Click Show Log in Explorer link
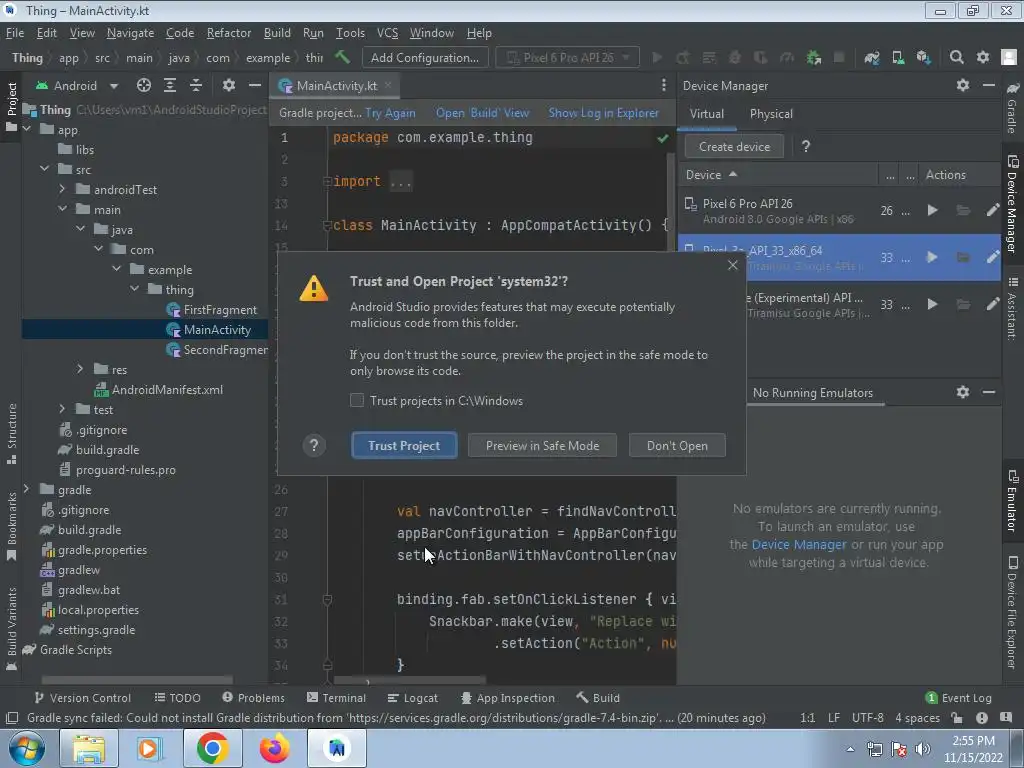1024x768 pixels. click(603, 113)
